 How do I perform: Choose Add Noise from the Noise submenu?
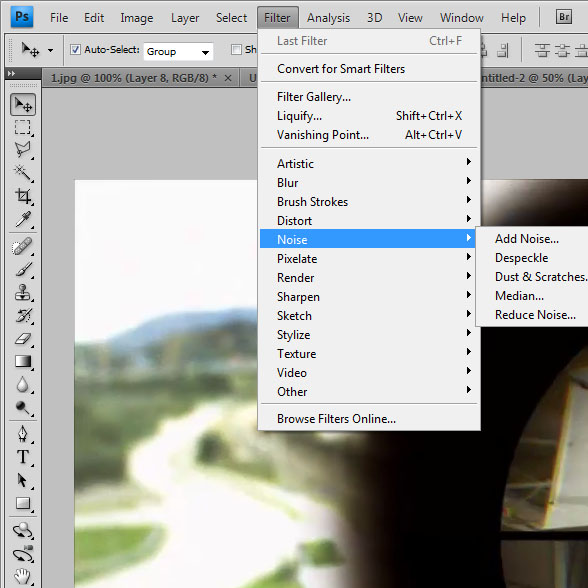[526, 239]
